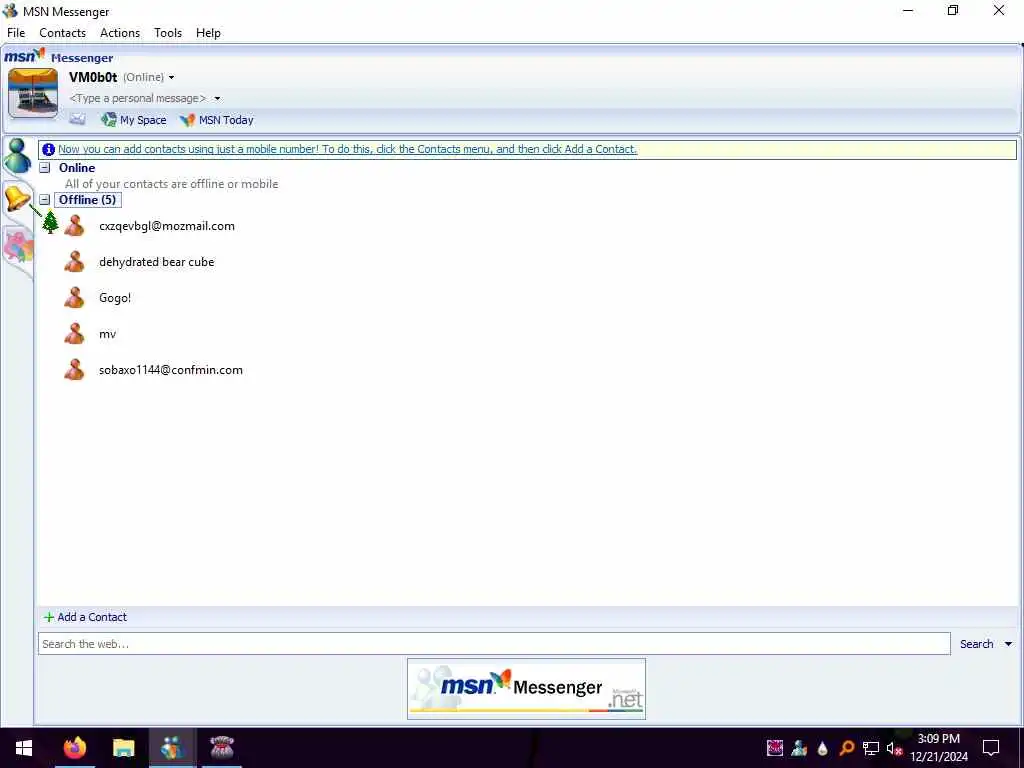Viewport: 1024px width, 768px height.
Task: Click the personal message field
Action: (x=138, y=99)
